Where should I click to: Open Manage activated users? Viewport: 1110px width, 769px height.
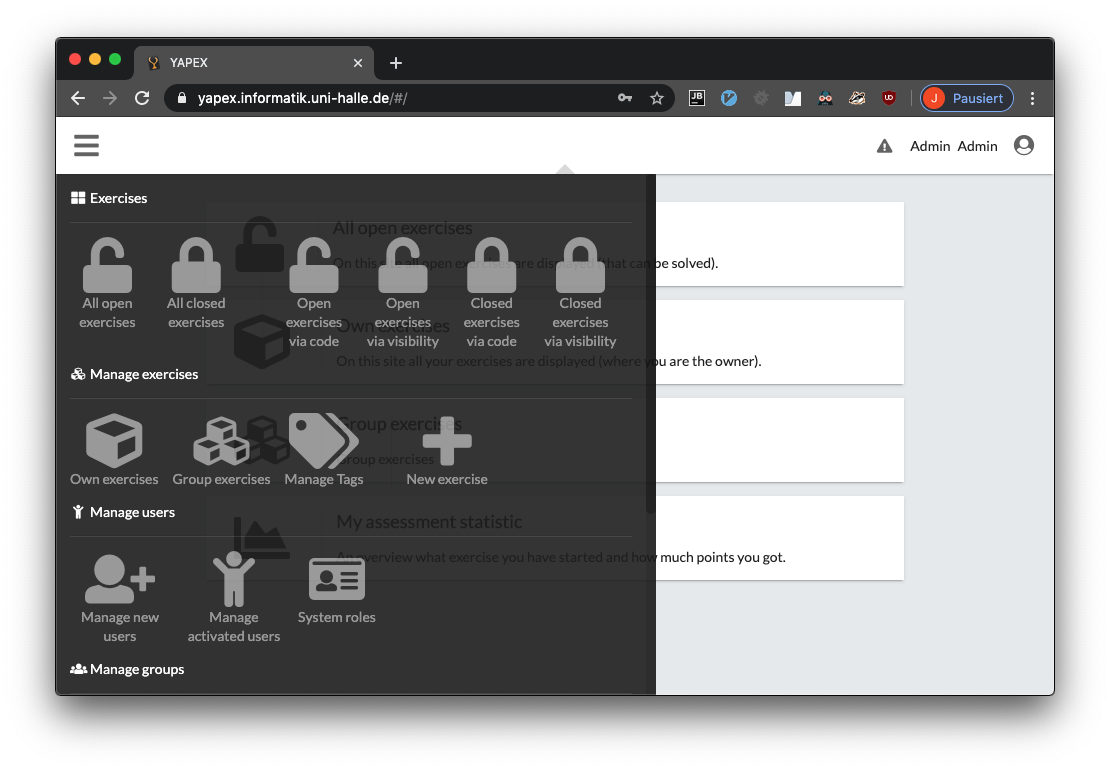pyautogui.click(x=234, y=579)
